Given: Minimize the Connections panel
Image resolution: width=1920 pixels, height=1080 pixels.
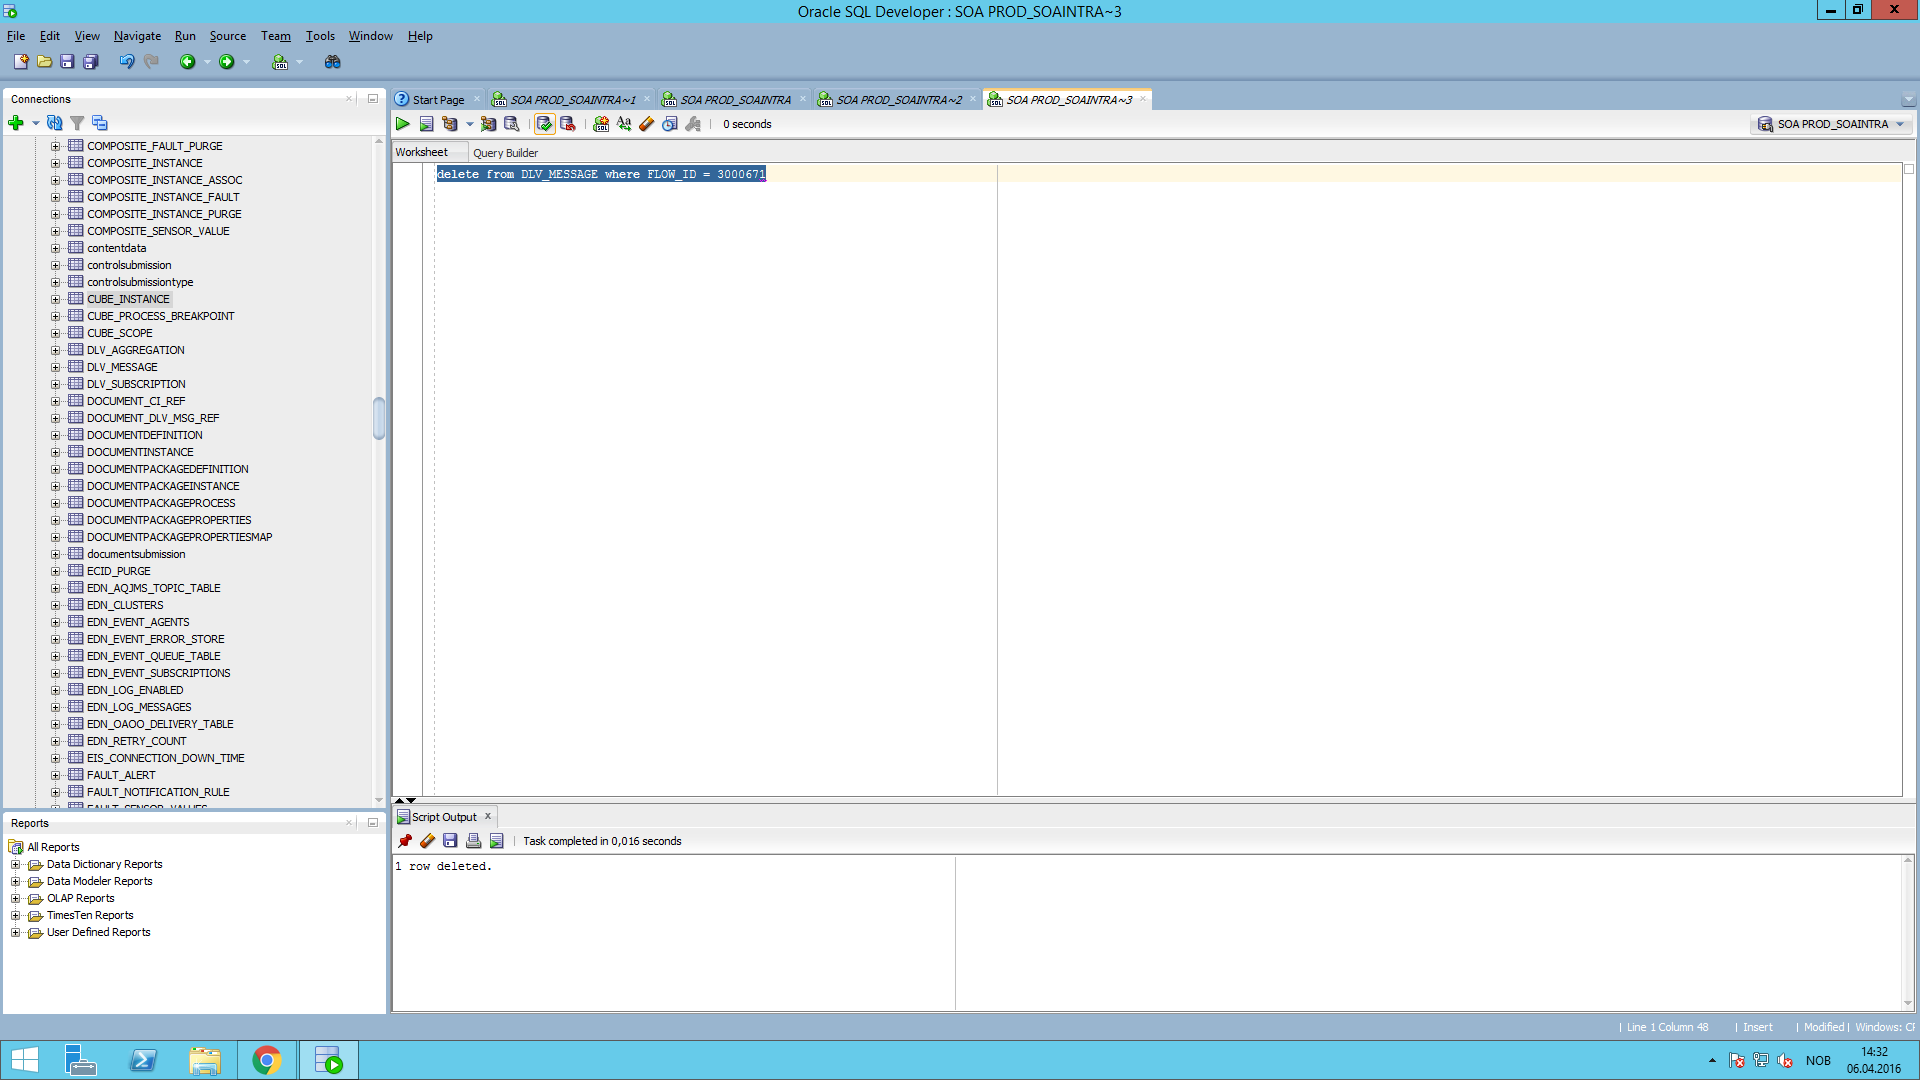Looking at the screenshot, I should [x=373, y=99].
